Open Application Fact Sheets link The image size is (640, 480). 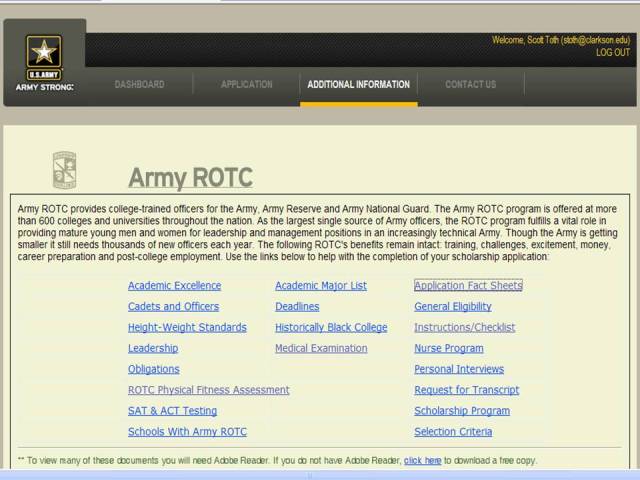(x=468, y=286)
